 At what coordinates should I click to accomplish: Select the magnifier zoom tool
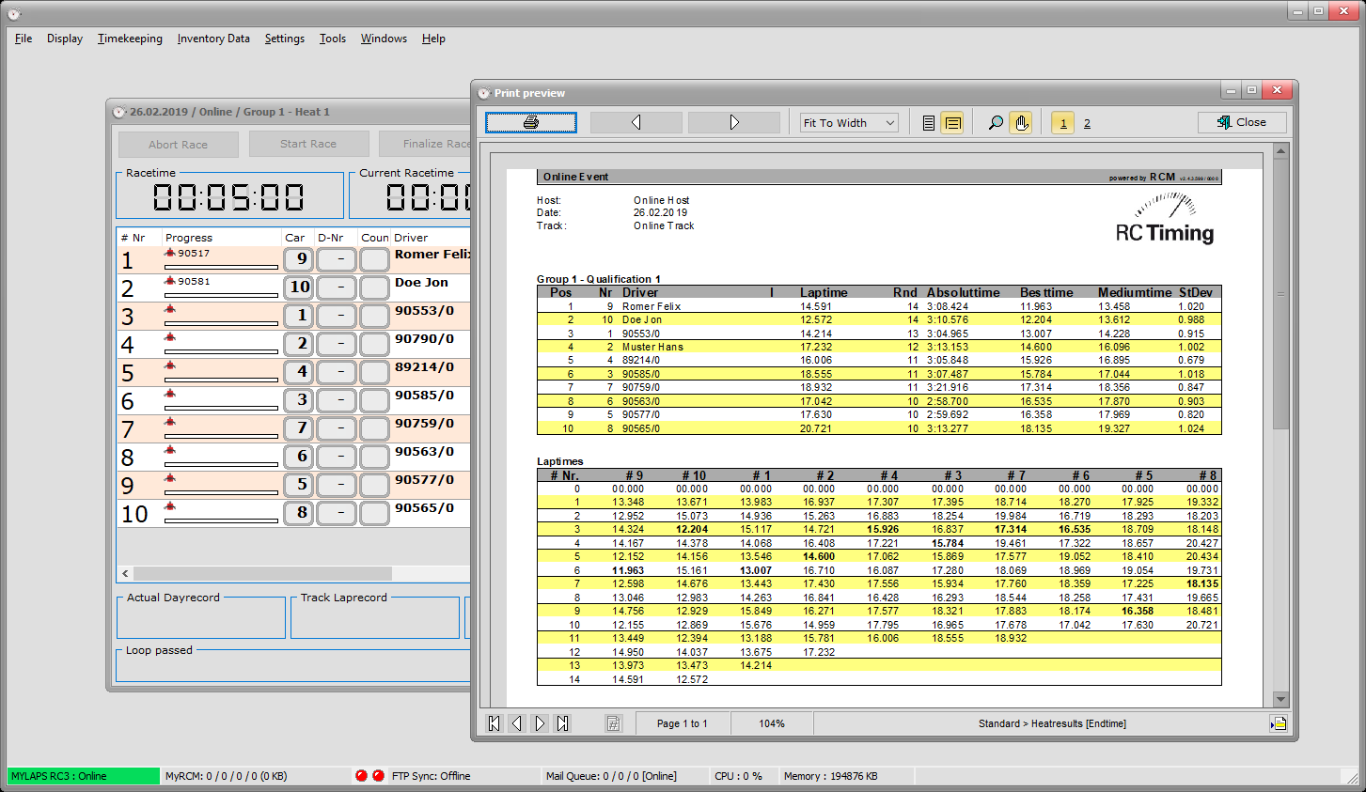995,123
